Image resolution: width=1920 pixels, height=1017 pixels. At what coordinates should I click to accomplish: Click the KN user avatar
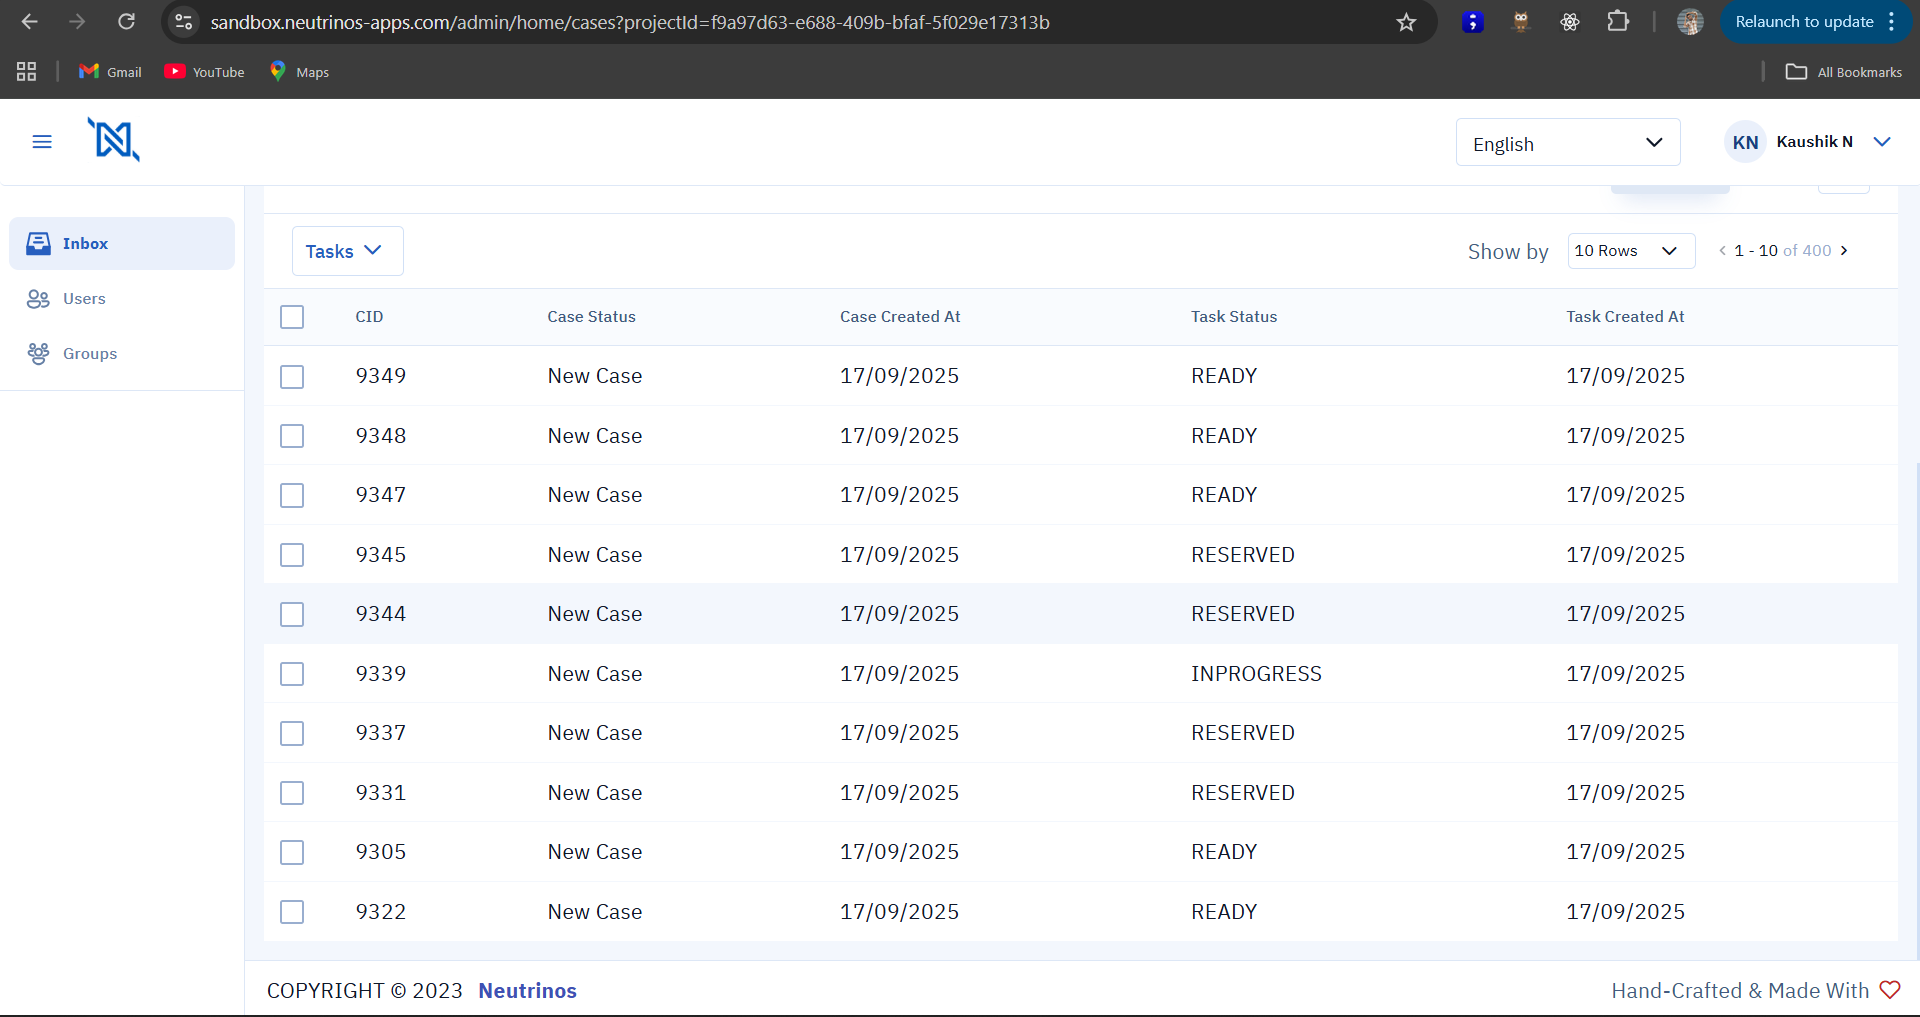pos(1745,142)
